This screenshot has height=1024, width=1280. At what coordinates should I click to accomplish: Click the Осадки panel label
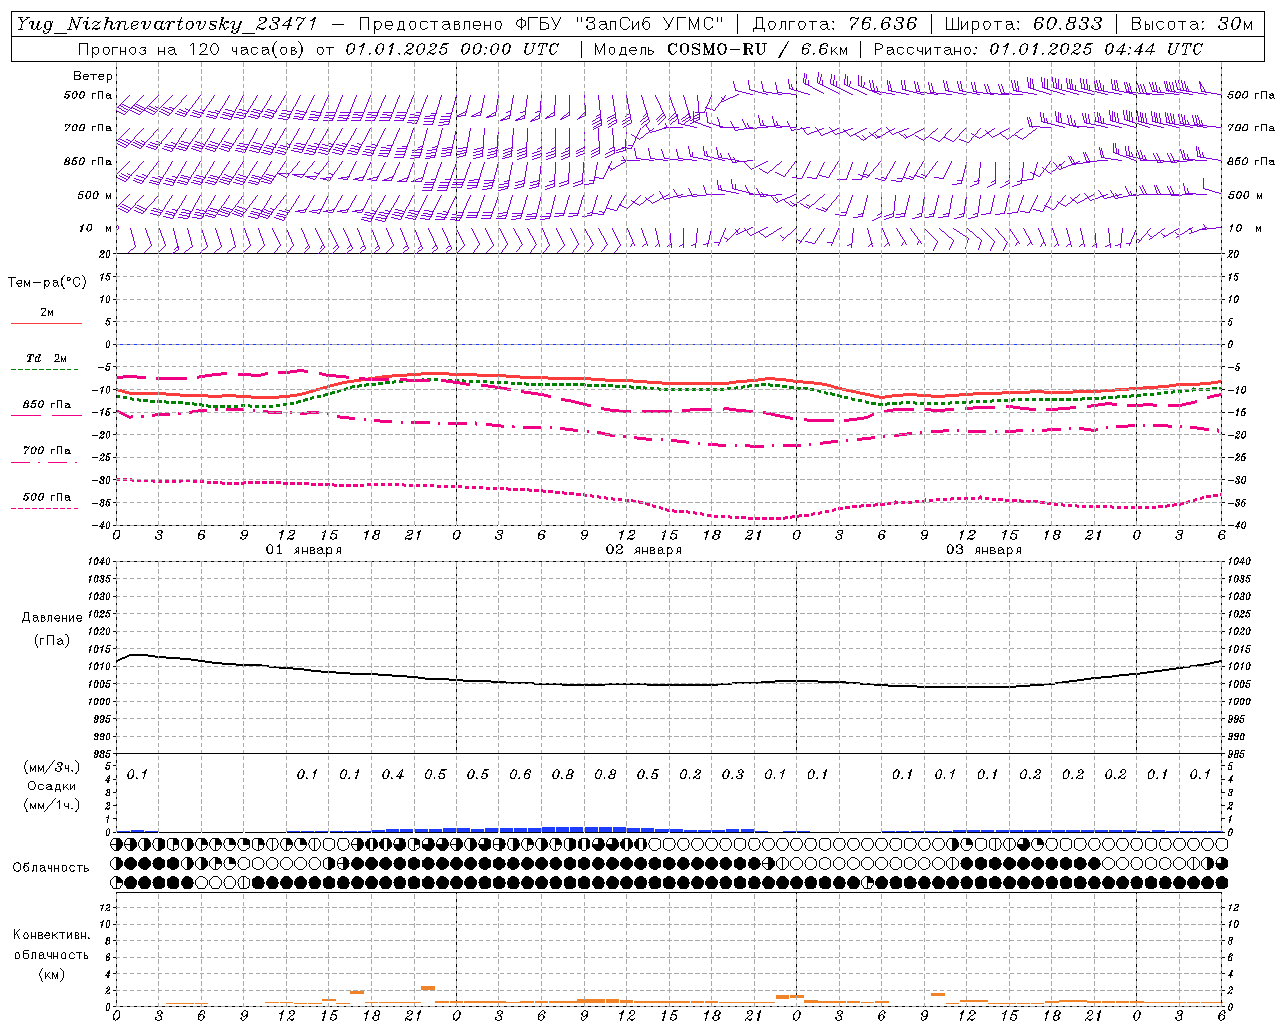tap(50, 786)
